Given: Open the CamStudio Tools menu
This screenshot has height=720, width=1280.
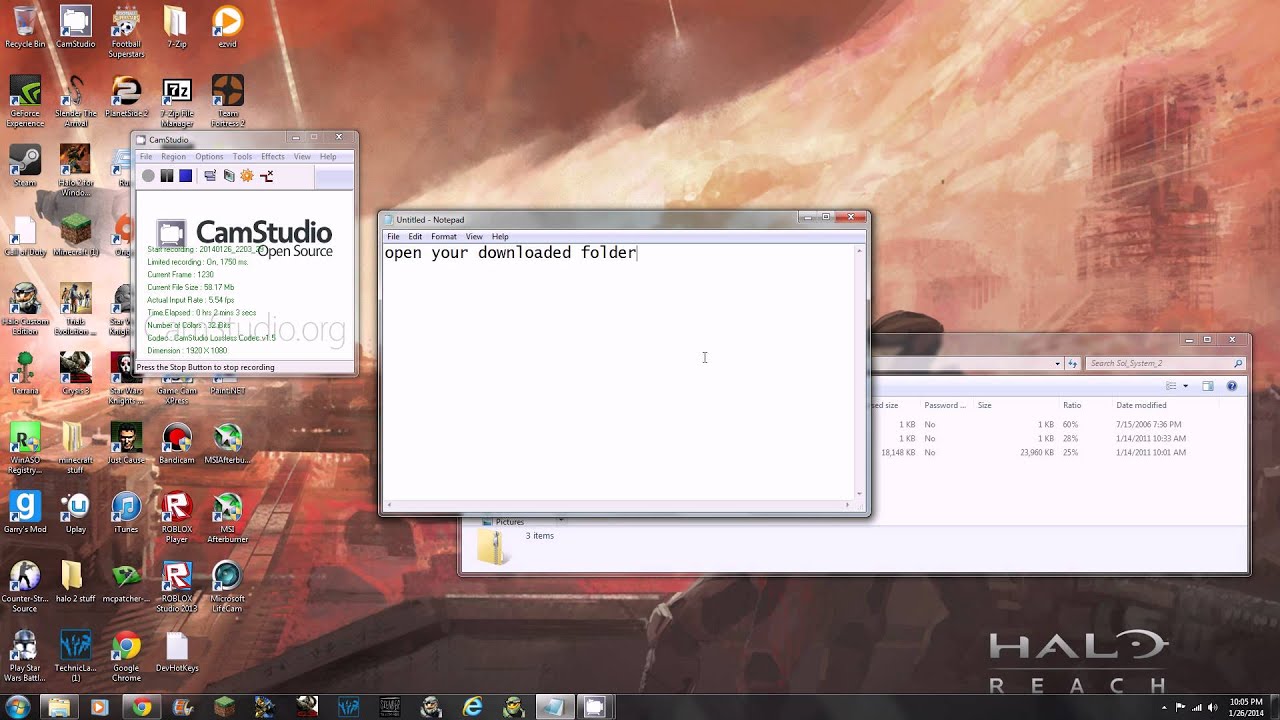Looking at the screenshot, I should click(x=242, y=157).
